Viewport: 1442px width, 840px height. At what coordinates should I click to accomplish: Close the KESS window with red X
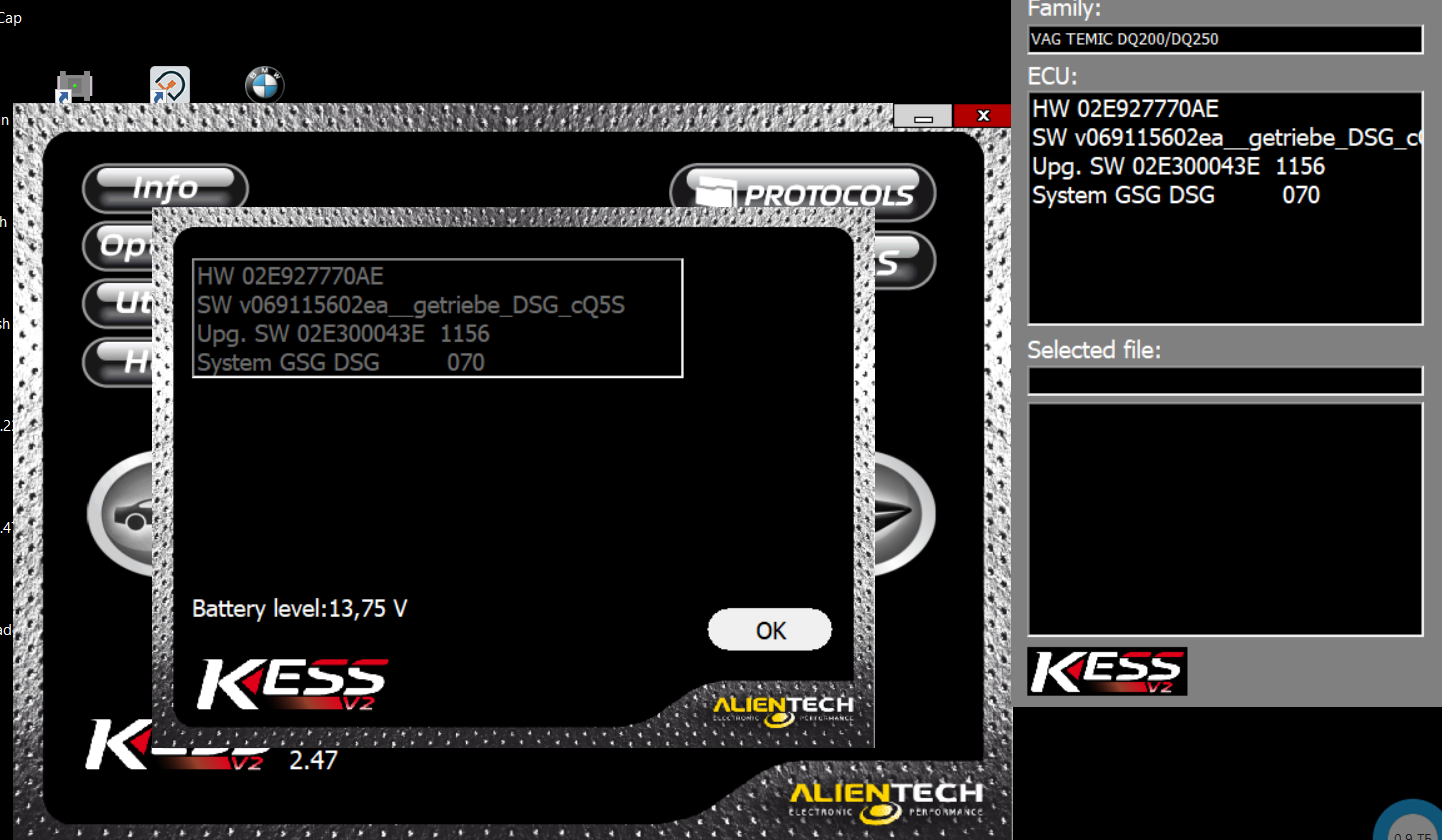coord(983,116)
